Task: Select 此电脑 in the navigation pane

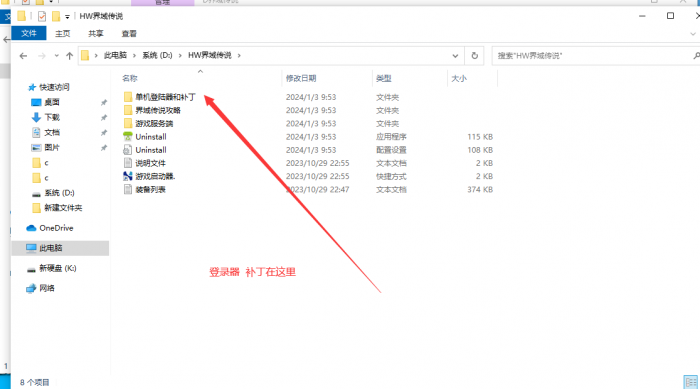Action: click(60, 248)
